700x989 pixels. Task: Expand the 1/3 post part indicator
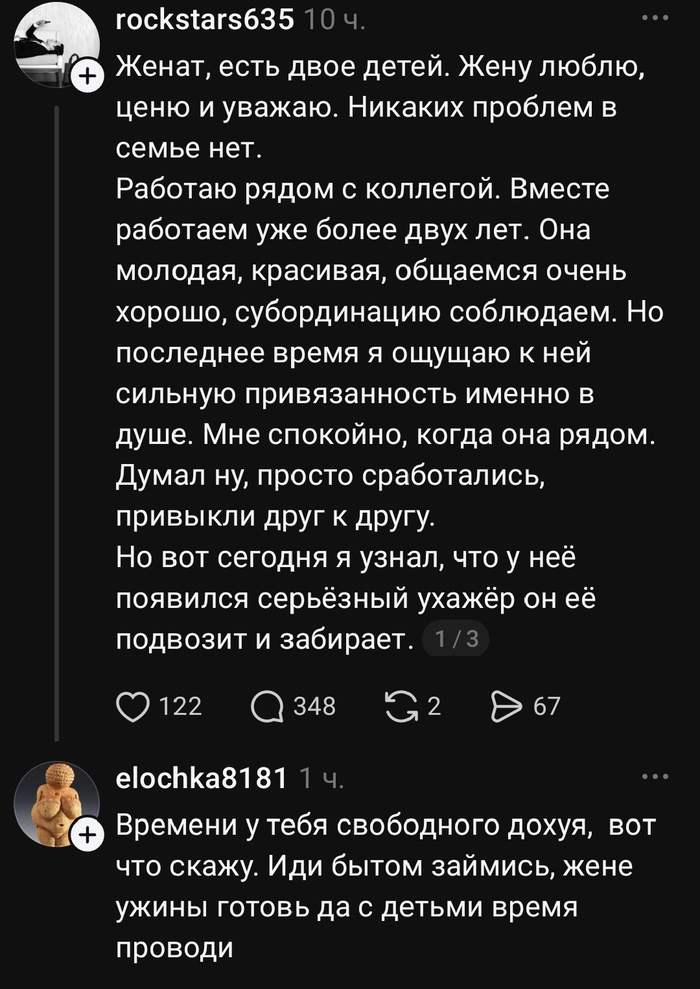457,640
